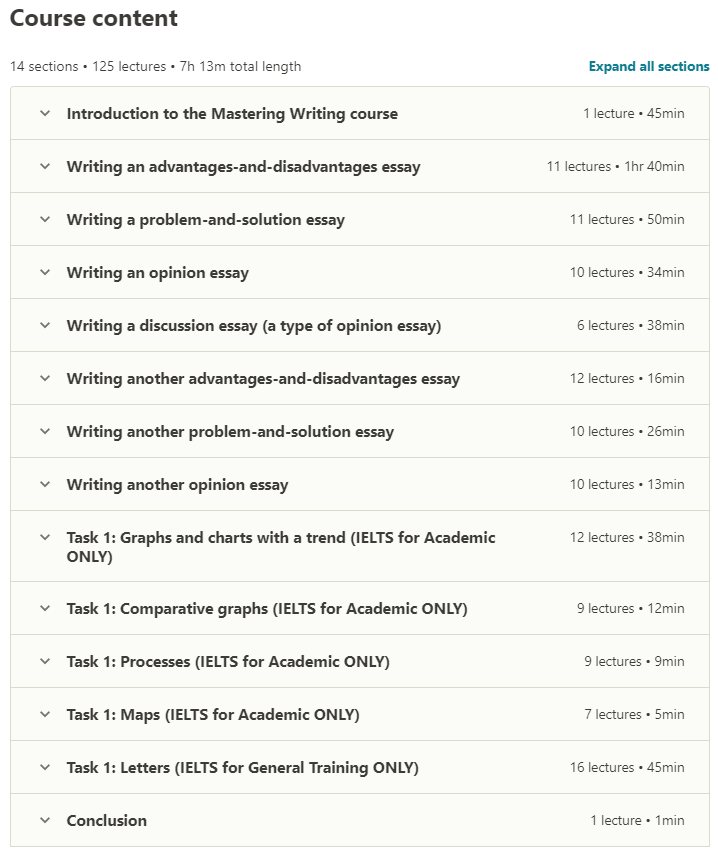Expand chevron beside Writing another problem-and-solution essay

(45, 431)
